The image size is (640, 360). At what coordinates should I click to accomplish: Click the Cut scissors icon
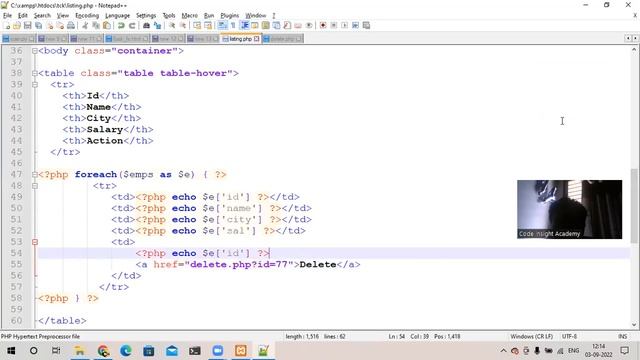(85, 25)
